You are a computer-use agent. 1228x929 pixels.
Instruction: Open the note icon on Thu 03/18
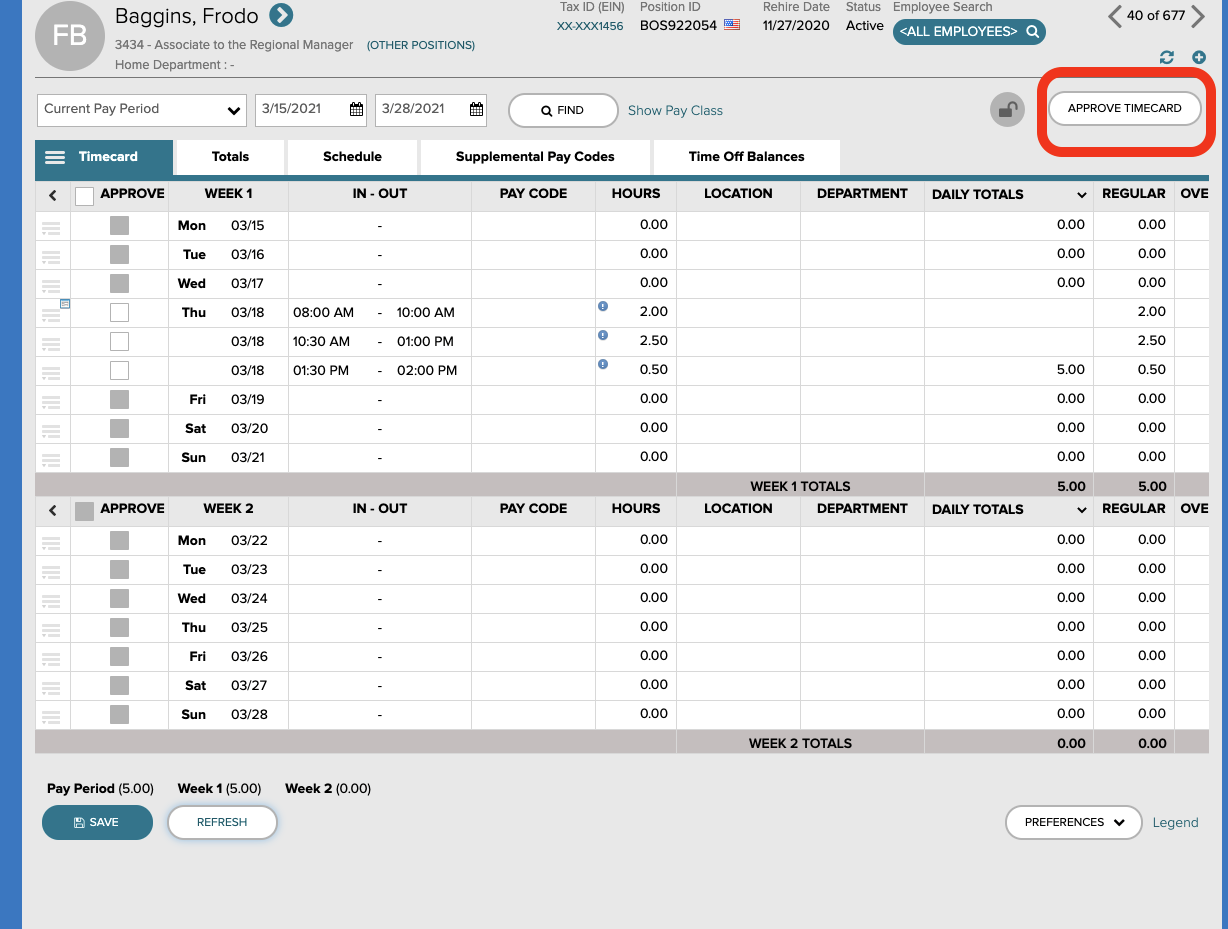pyautogui.click(x=64, y=303)
